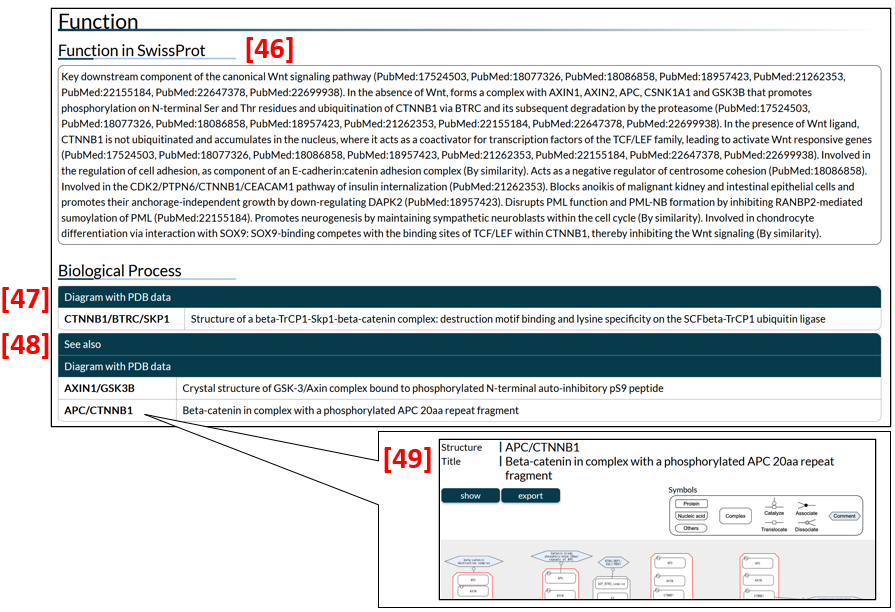
Task: Click the Catalyze symbol icon
Action: click(773, 504)
